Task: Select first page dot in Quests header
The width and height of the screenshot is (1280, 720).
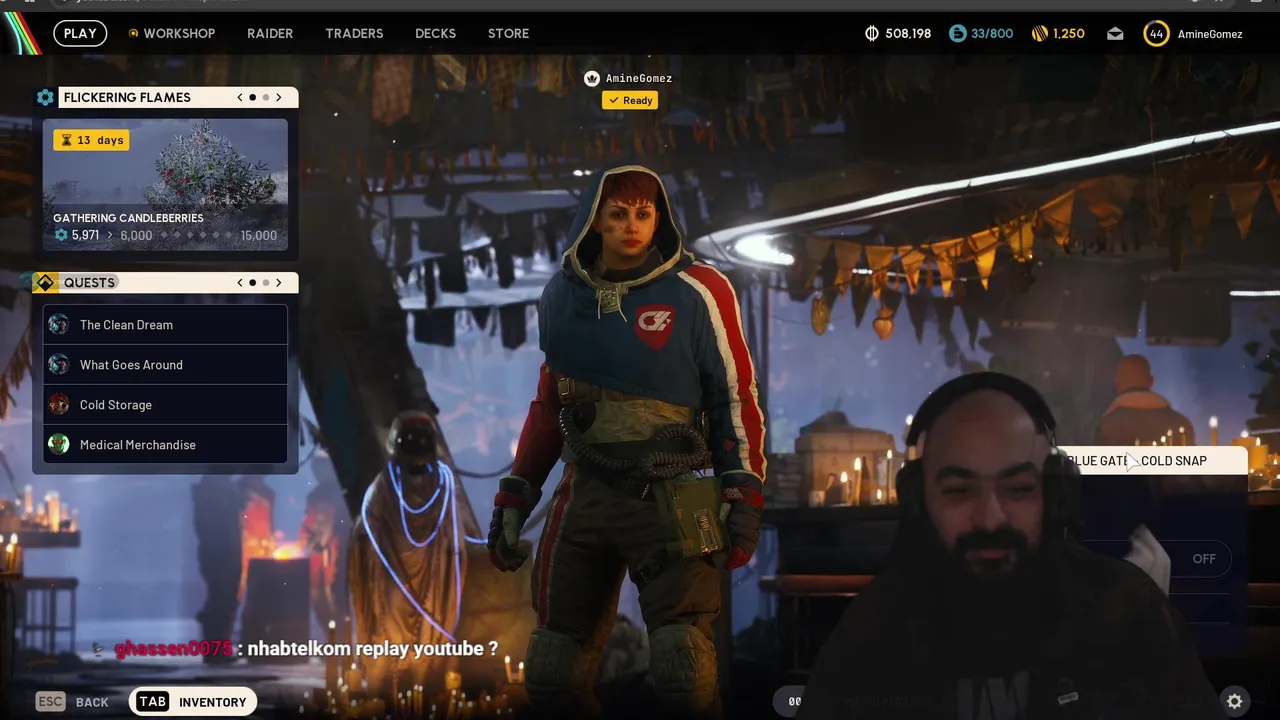Action: pos(252,283)
